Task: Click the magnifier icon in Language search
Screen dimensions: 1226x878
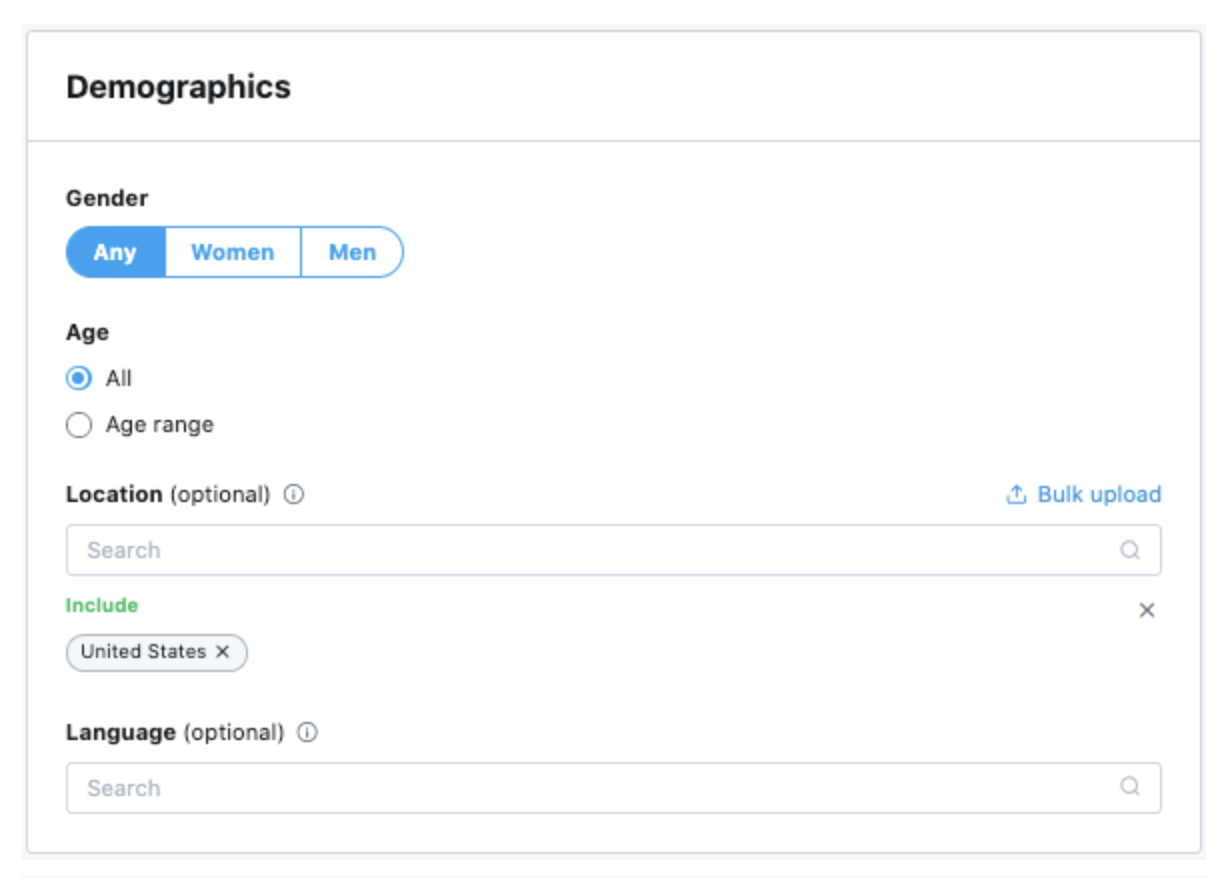Action: [x=1130, y=787]
